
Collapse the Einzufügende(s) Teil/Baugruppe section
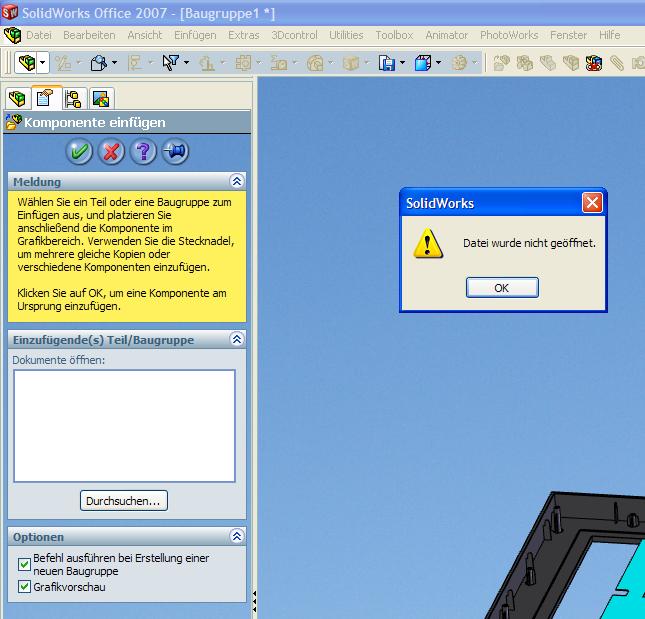pos(237,339)
